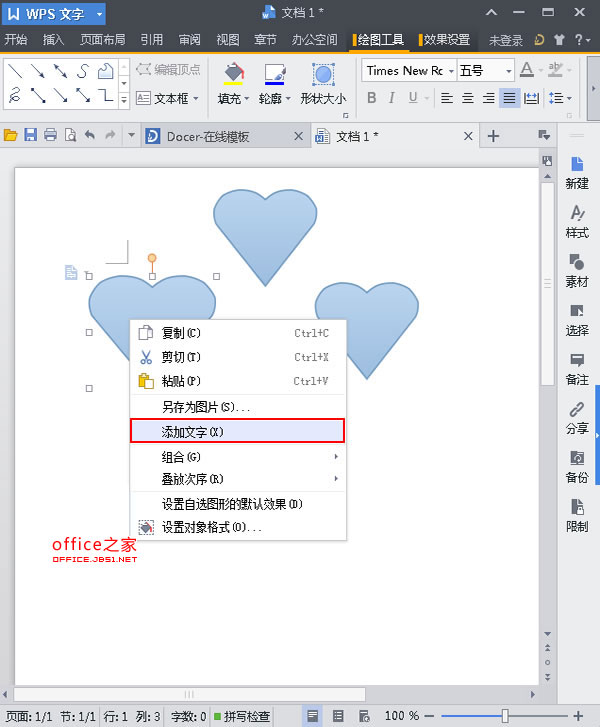600x727 pixels.
Task: Open the font size 五号 dropdown
Action: pyautogui.click(x=509, y=71)
